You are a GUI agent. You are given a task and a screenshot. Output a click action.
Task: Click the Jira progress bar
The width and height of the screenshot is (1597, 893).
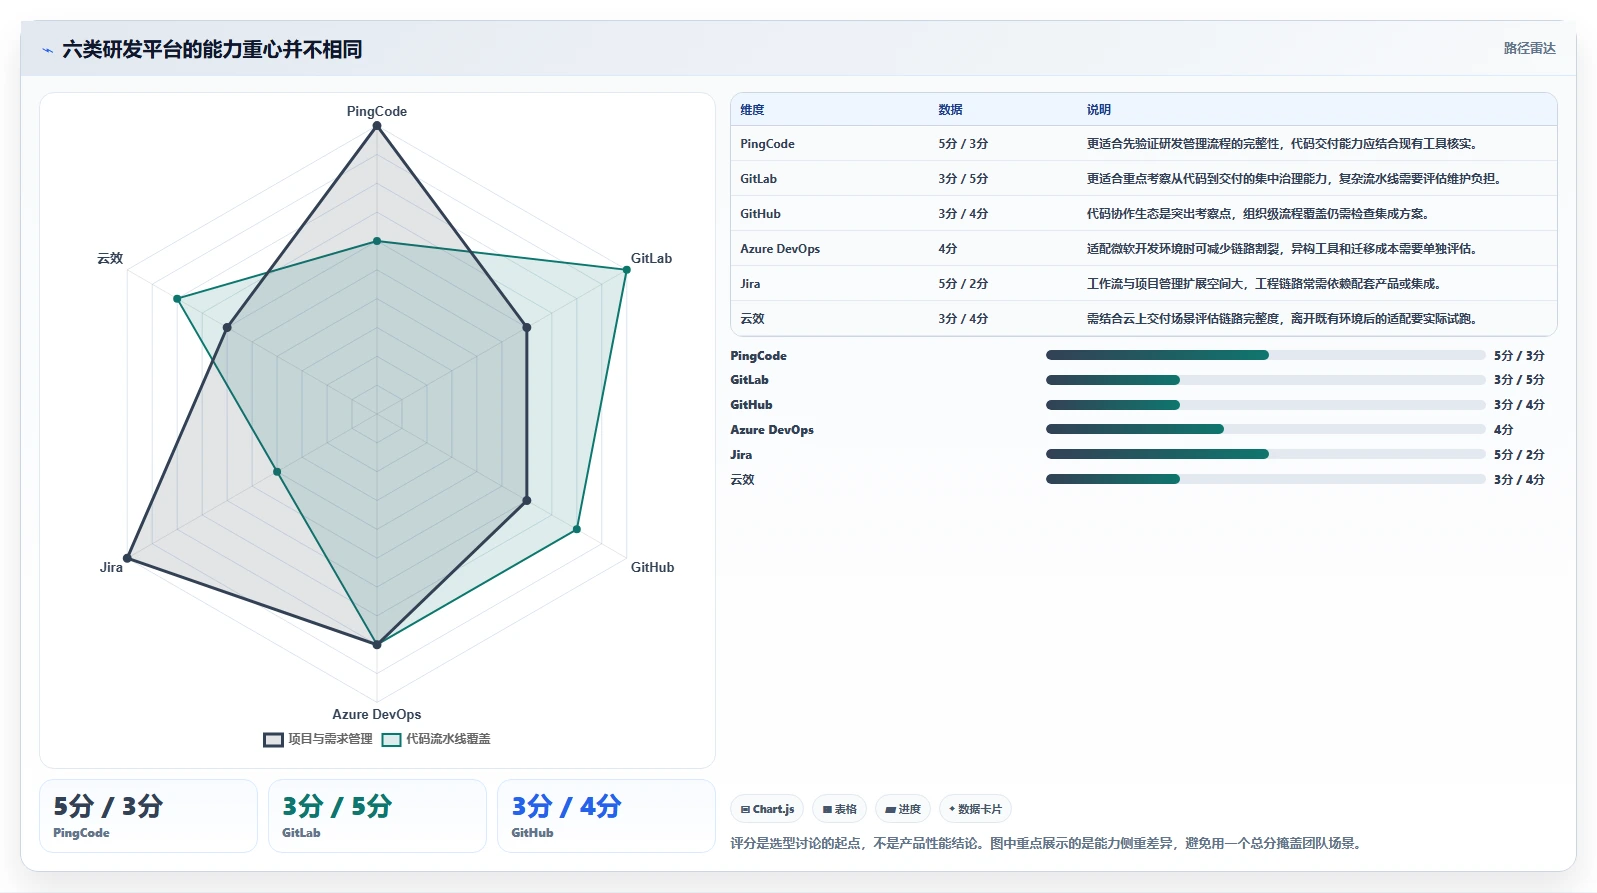pyautogui.click(x=1265, y=454)
